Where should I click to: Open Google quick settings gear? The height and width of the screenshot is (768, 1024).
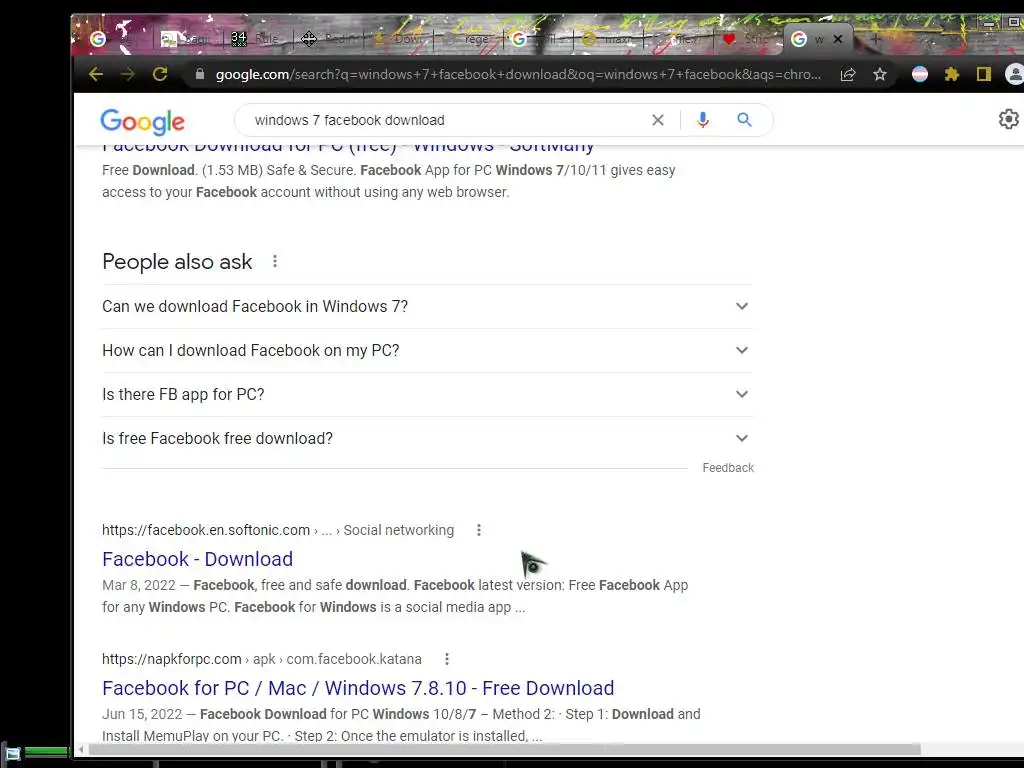(1008, 120)
